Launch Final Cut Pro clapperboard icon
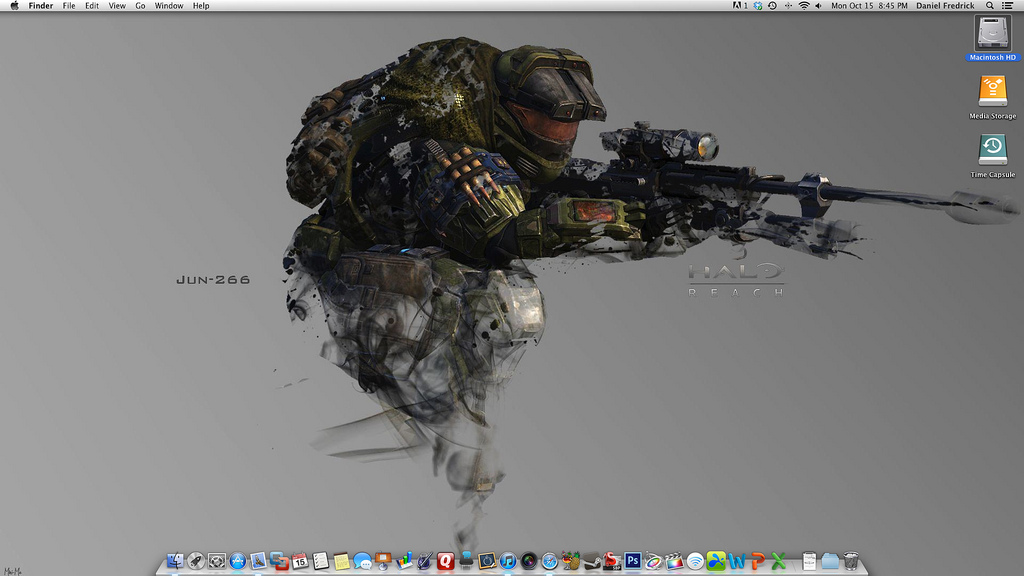This screenshot has width=1024, height=576. click(674, 560)
